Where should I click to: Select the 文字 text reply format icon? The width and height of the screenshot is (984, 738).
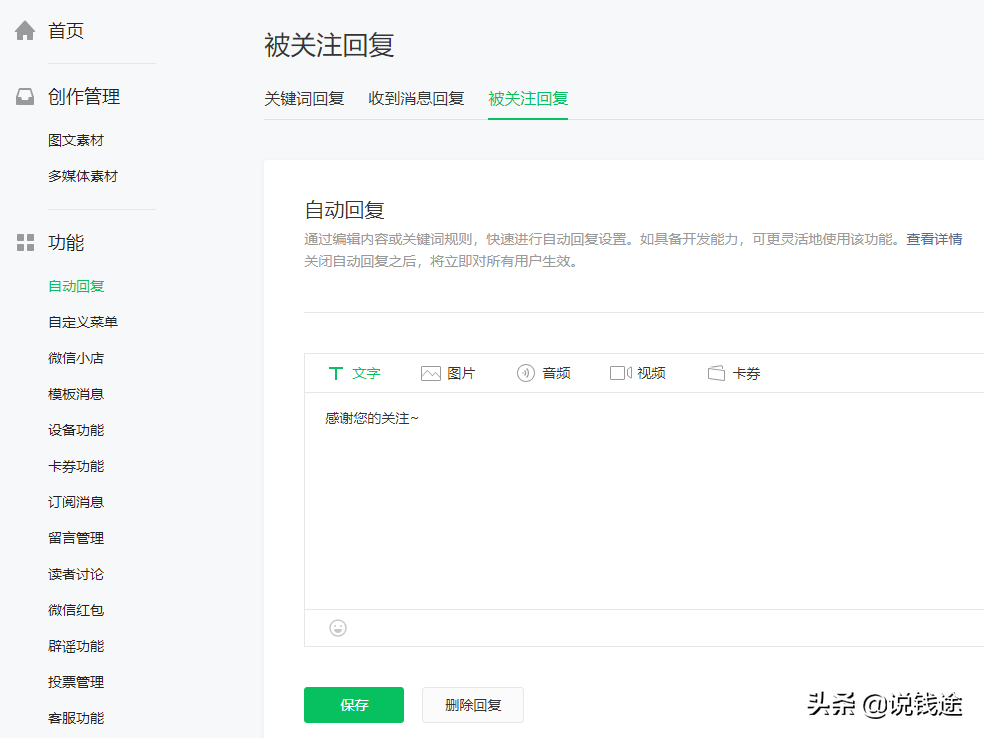[x=336, y=372]
